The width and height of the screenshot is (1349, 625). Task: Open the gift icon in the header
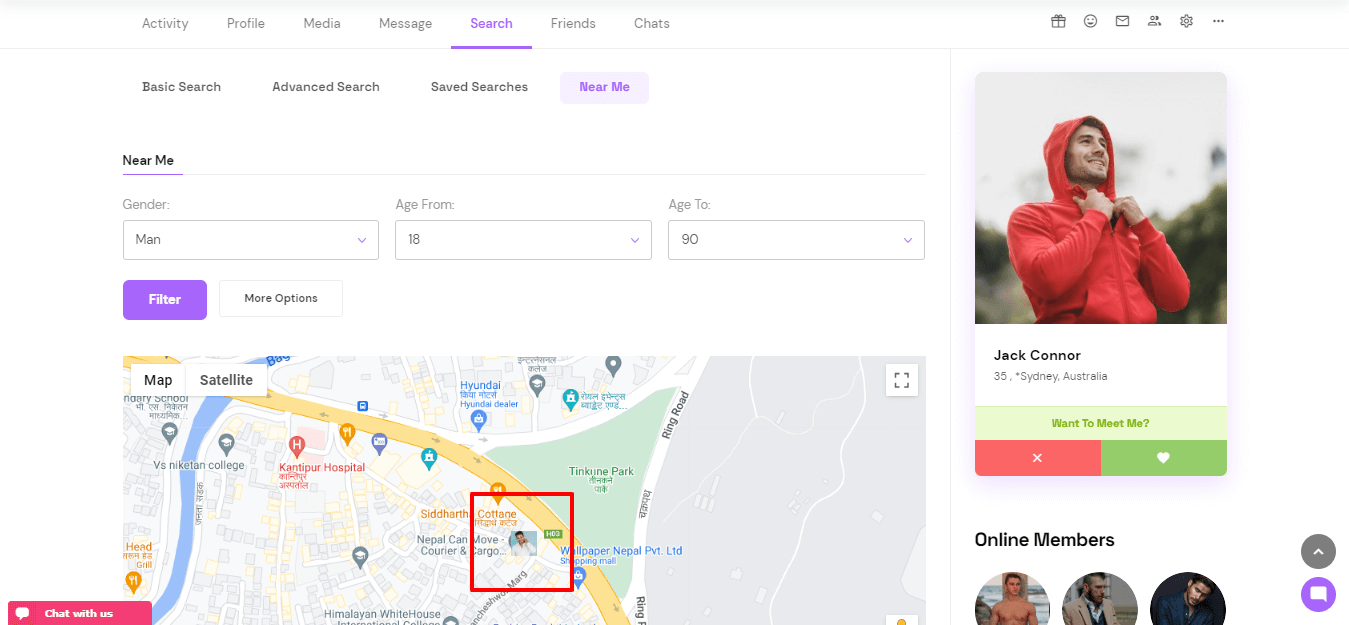tap(1058, 21)
